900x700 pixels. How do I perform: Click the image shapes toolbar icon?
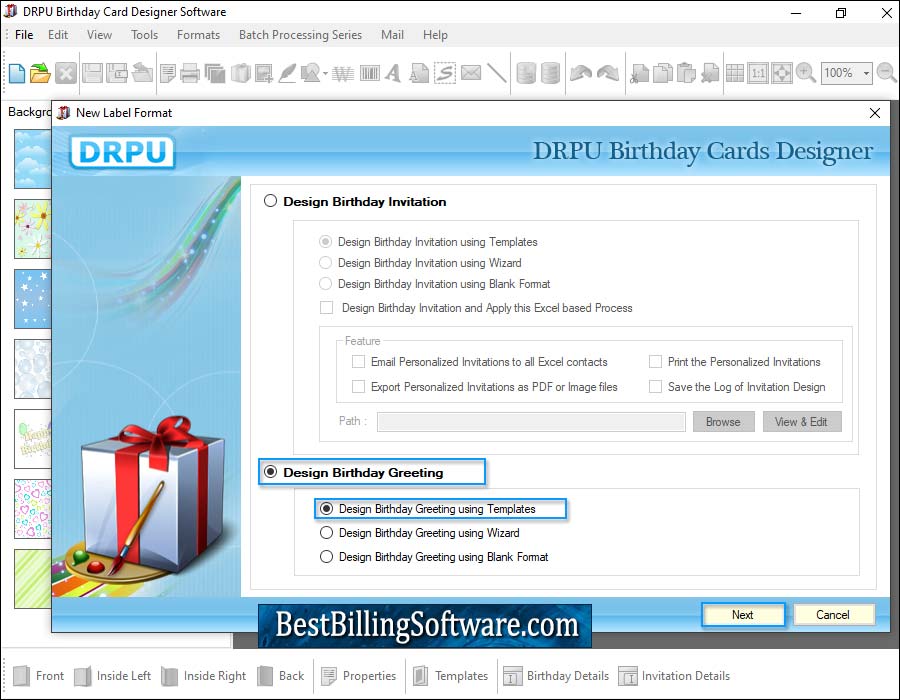click(310, 73)
